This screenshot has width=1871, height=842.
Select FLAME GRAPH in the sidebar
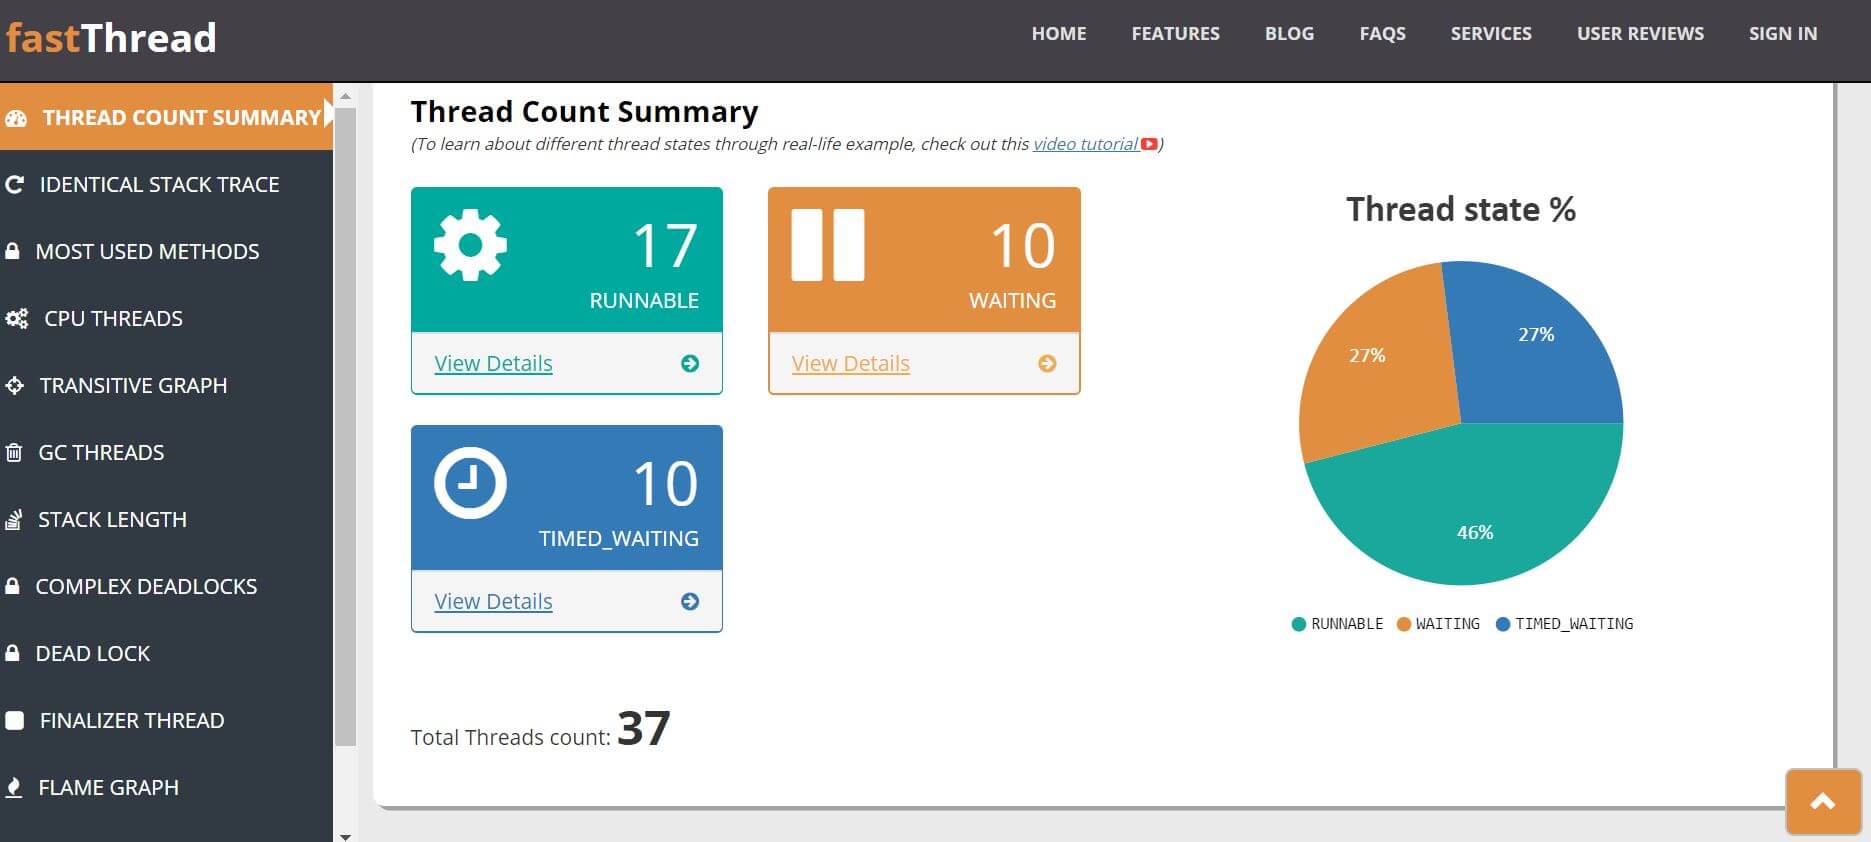click(108, 788)
